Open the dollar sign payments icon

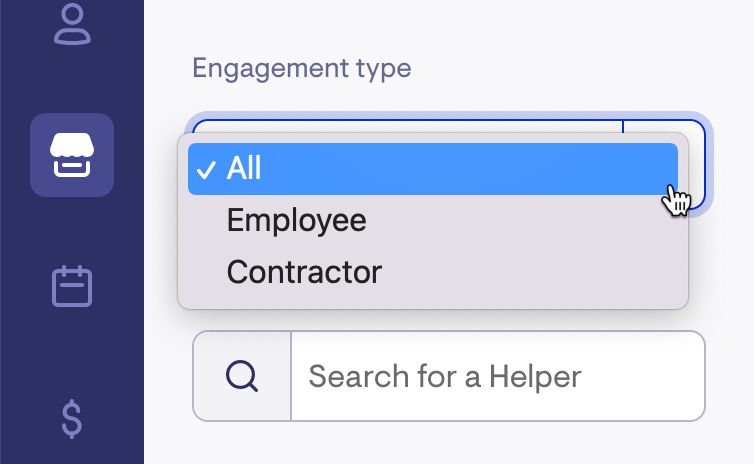point(72,419)
